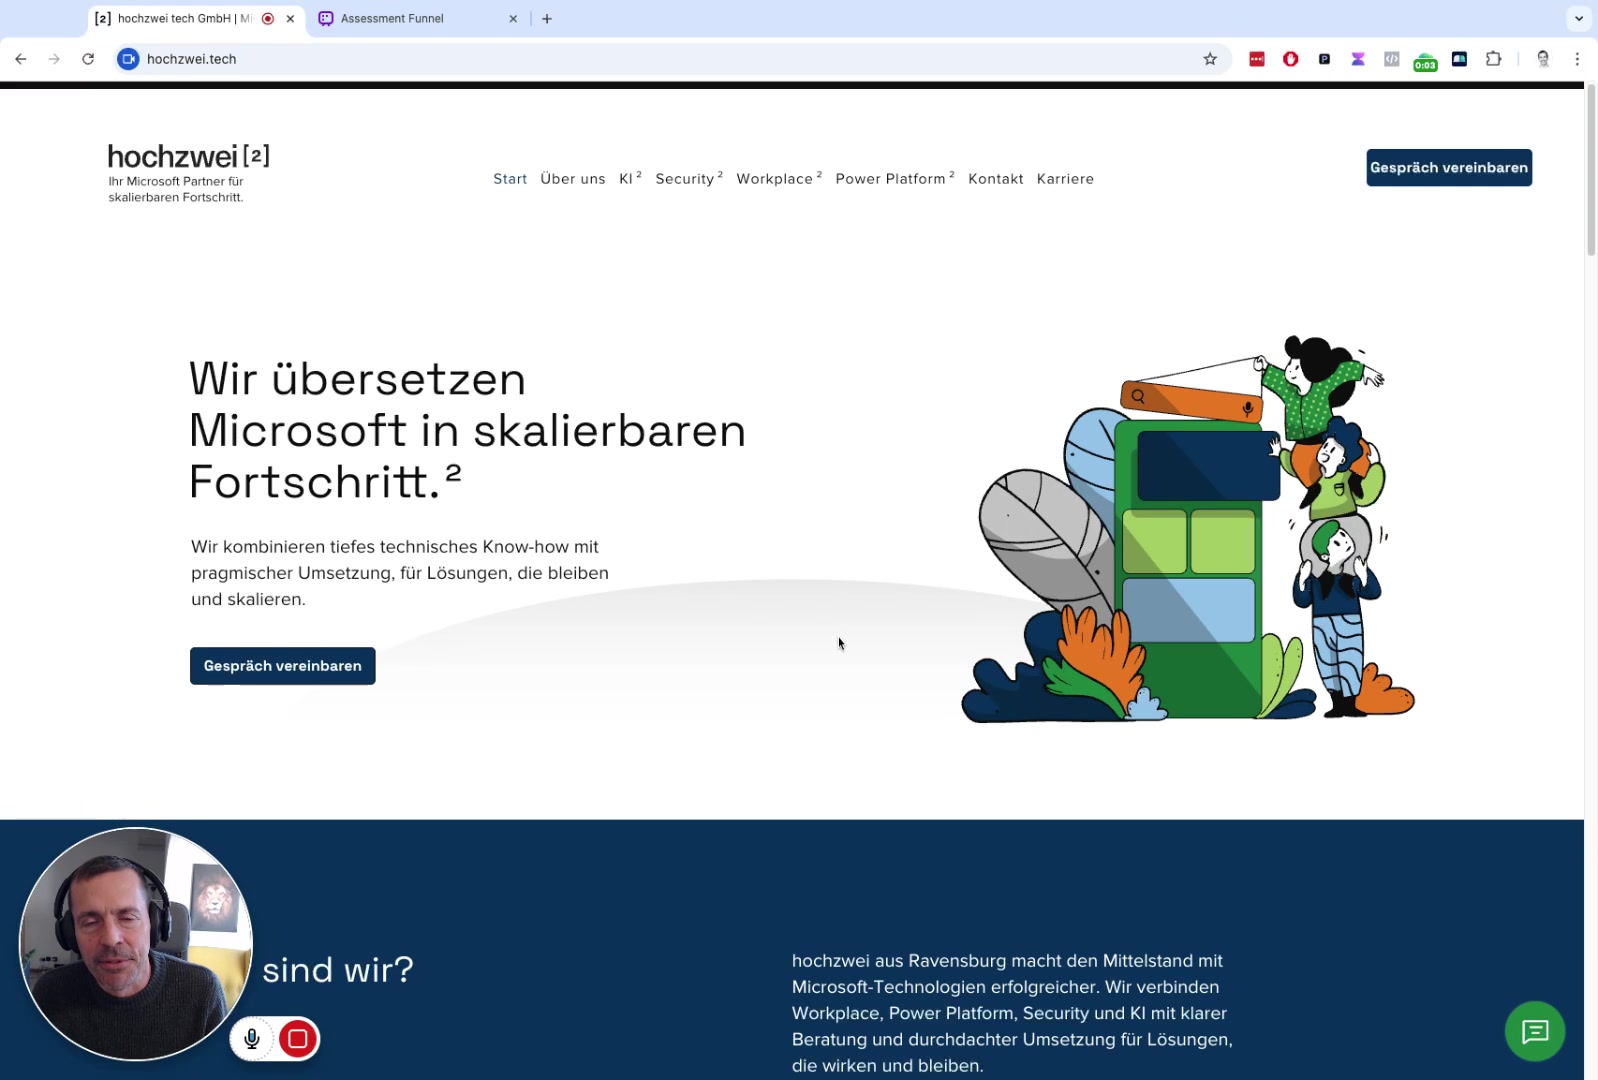Image resolution: width=1598 pixels, height=1080 pixels.
Task: Click the presenter webcam bubble
Action: [x=136, y=944]
